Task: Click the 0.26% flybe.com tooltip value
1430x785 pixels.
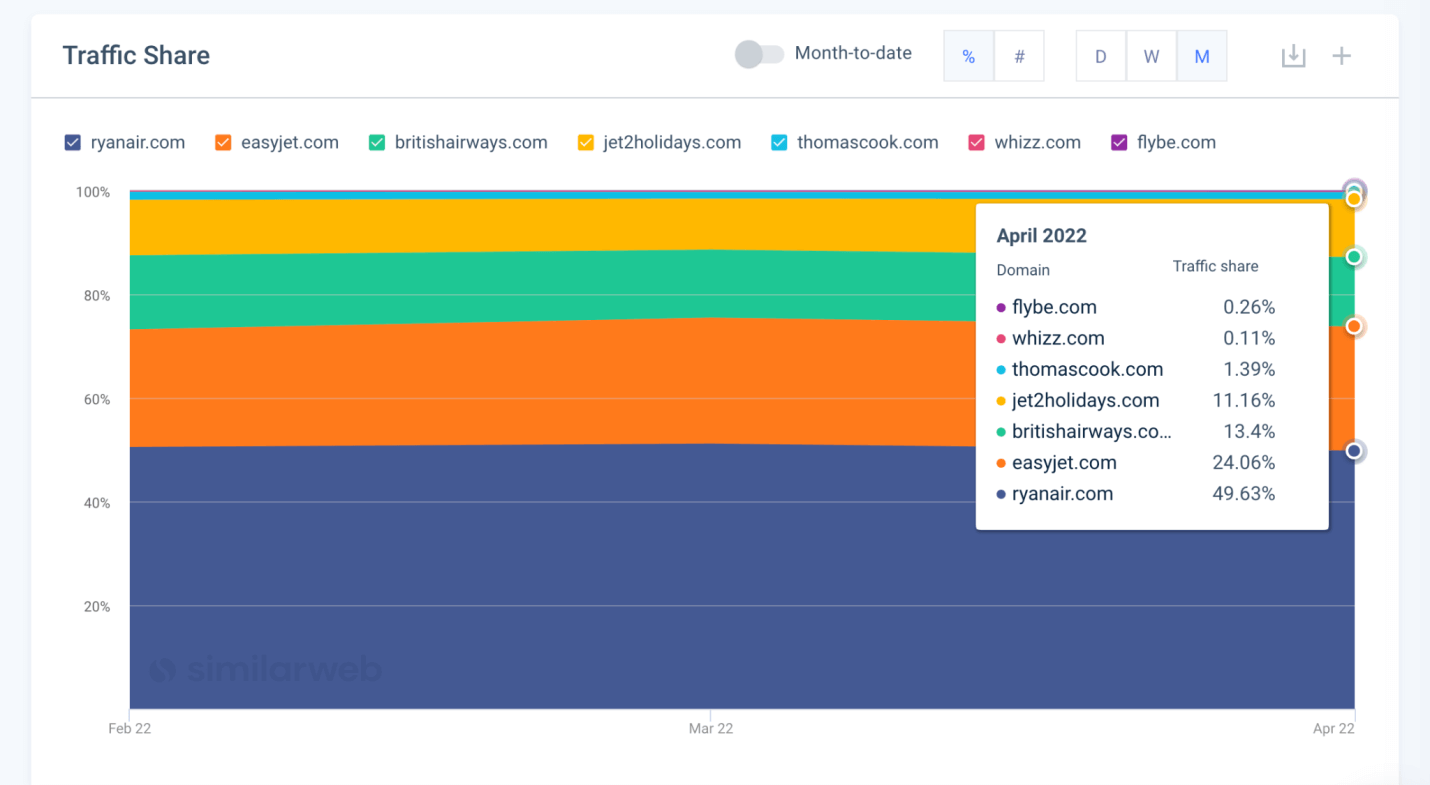Action: 1249,308
